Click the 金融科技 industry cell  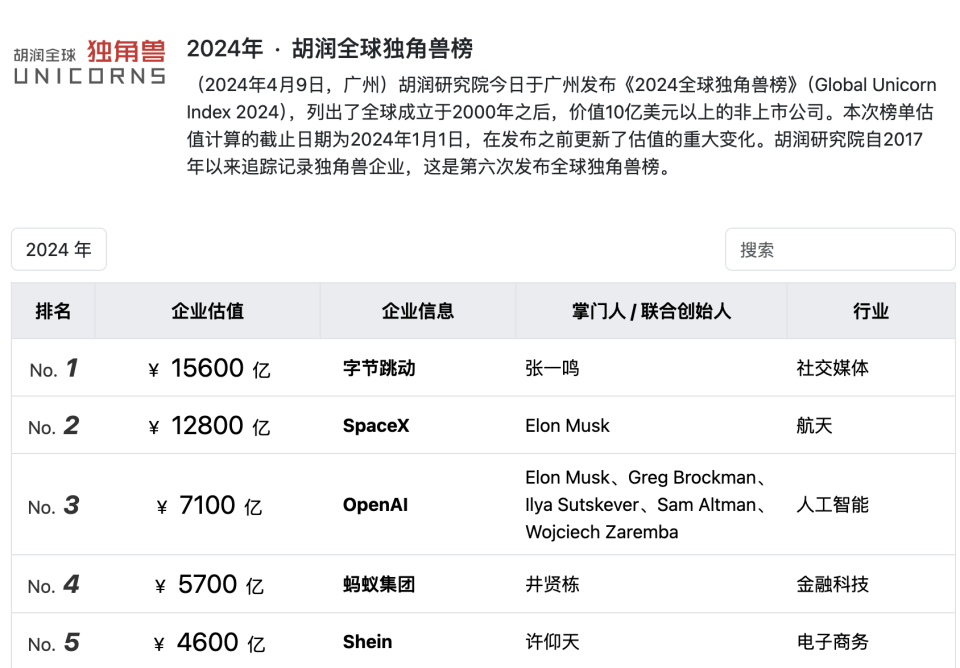[832, 585]
